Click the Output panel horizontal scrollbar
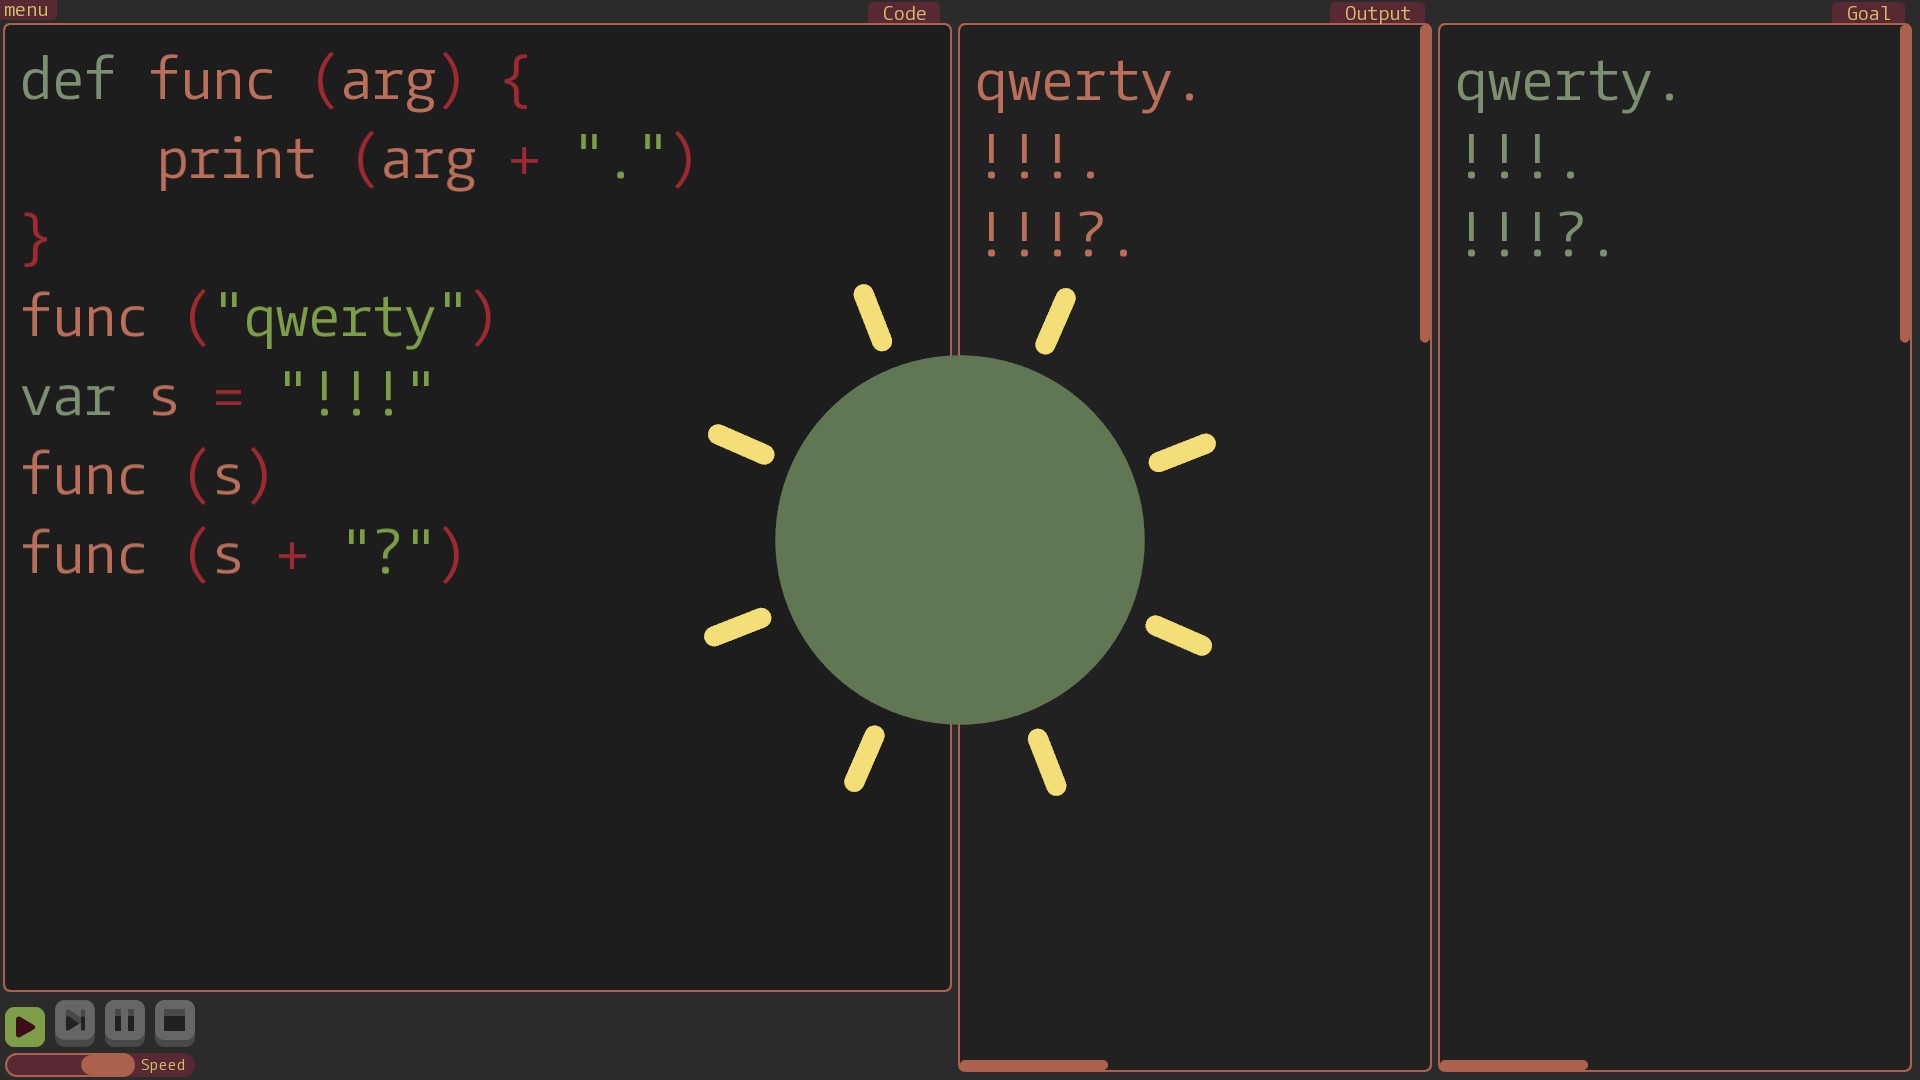The width and height of the screenshot is (1920, 1080). 1033,1065
